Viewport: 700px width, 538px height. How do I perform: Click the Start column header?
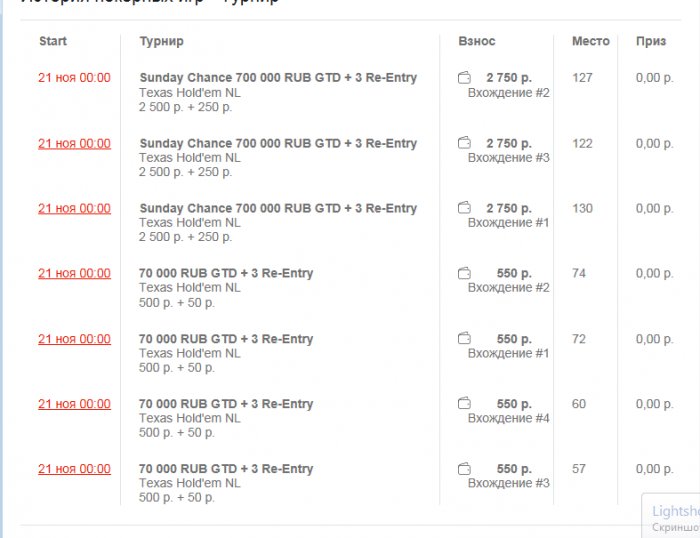click(x=53, y=41)
